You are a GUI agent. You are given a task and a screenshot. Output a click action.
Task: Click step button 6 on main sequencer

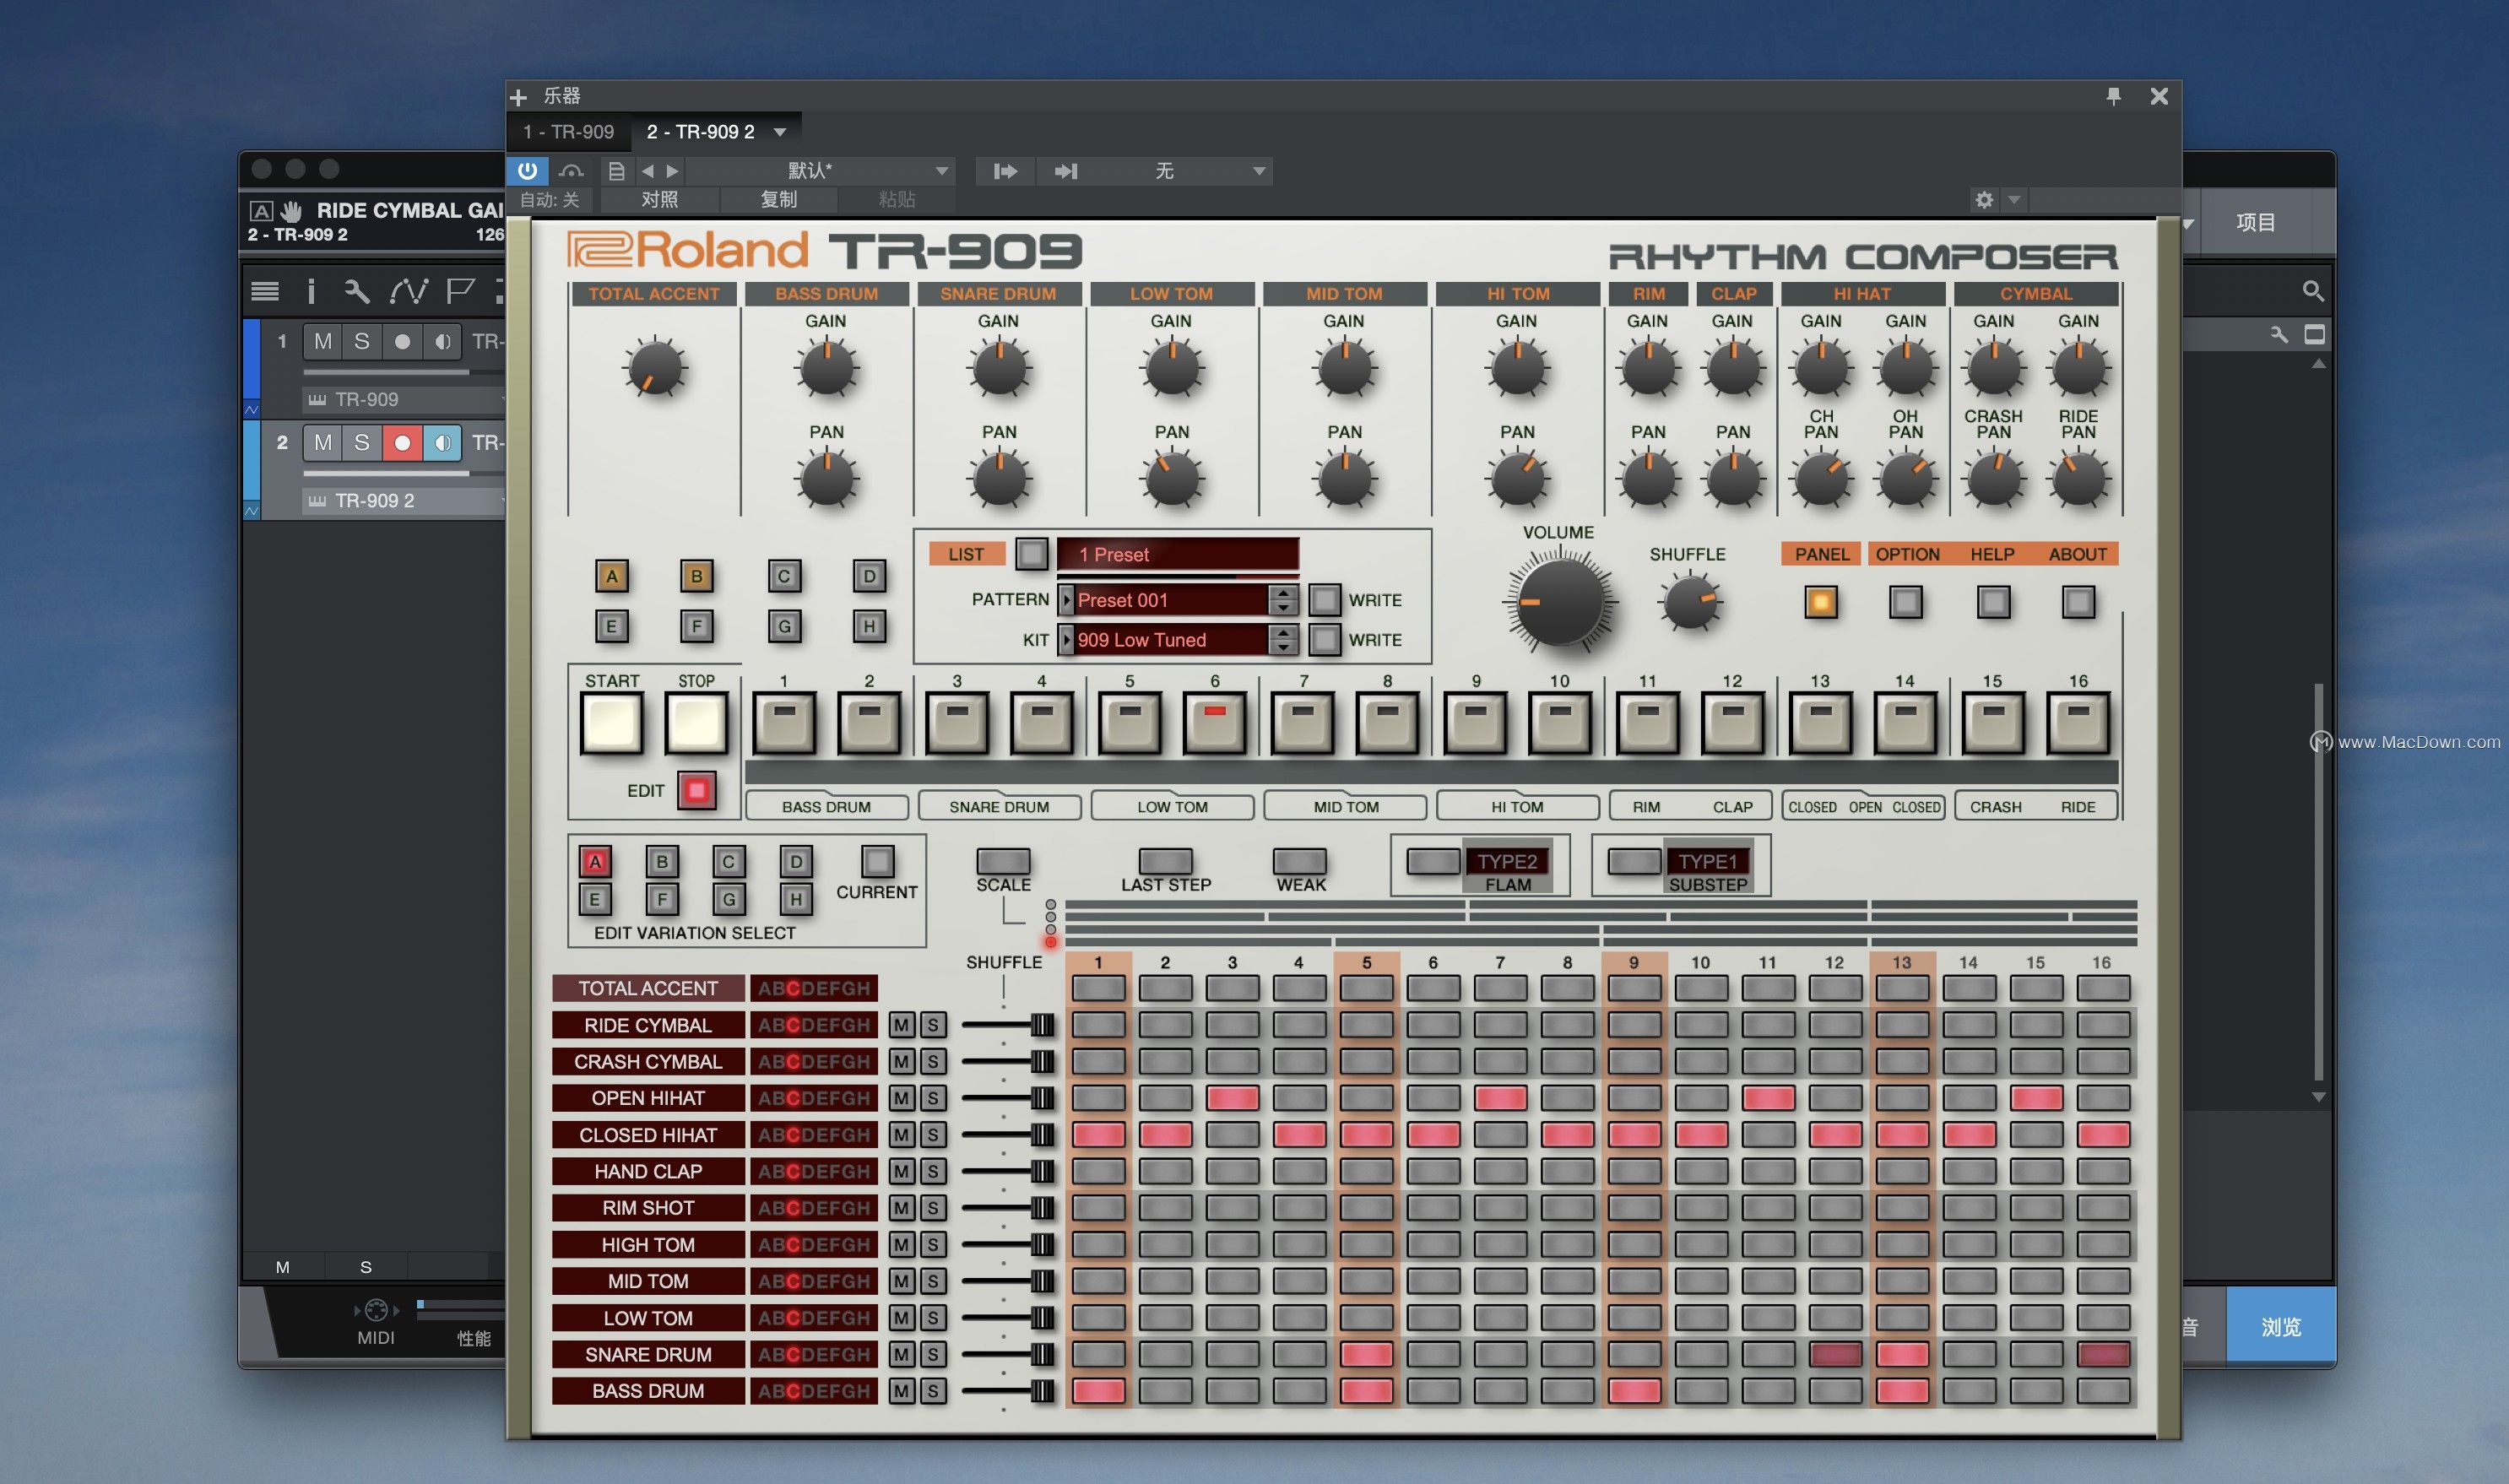1214,723
